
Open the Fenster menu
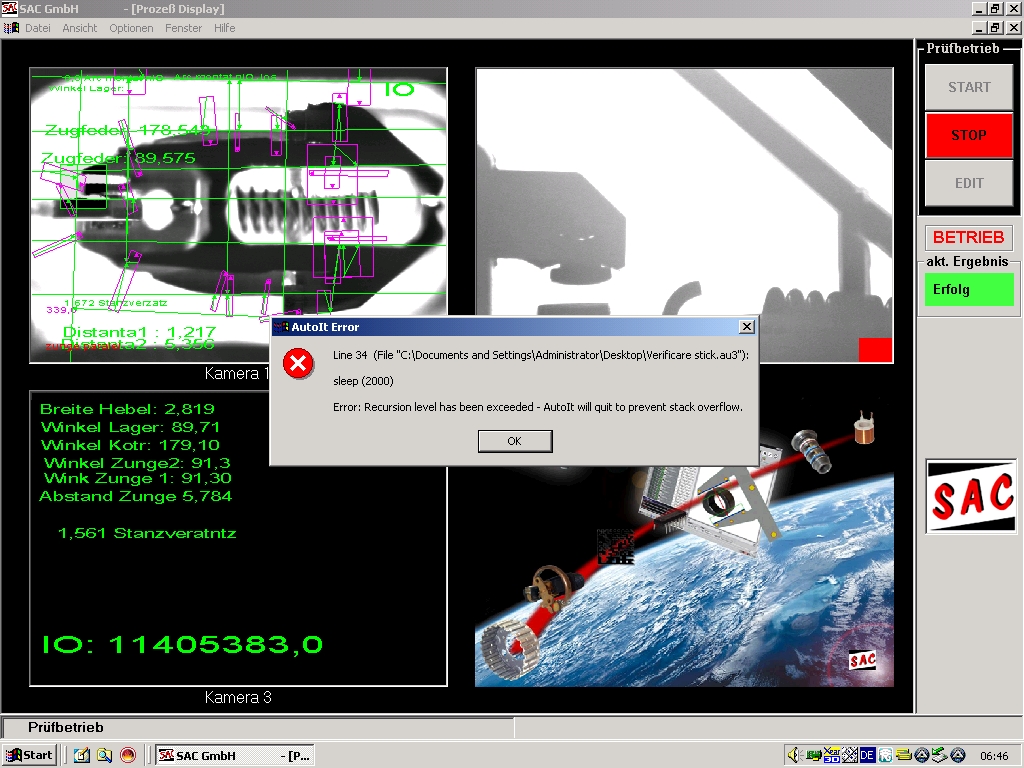pyautogui.click(x=184, y=28)
